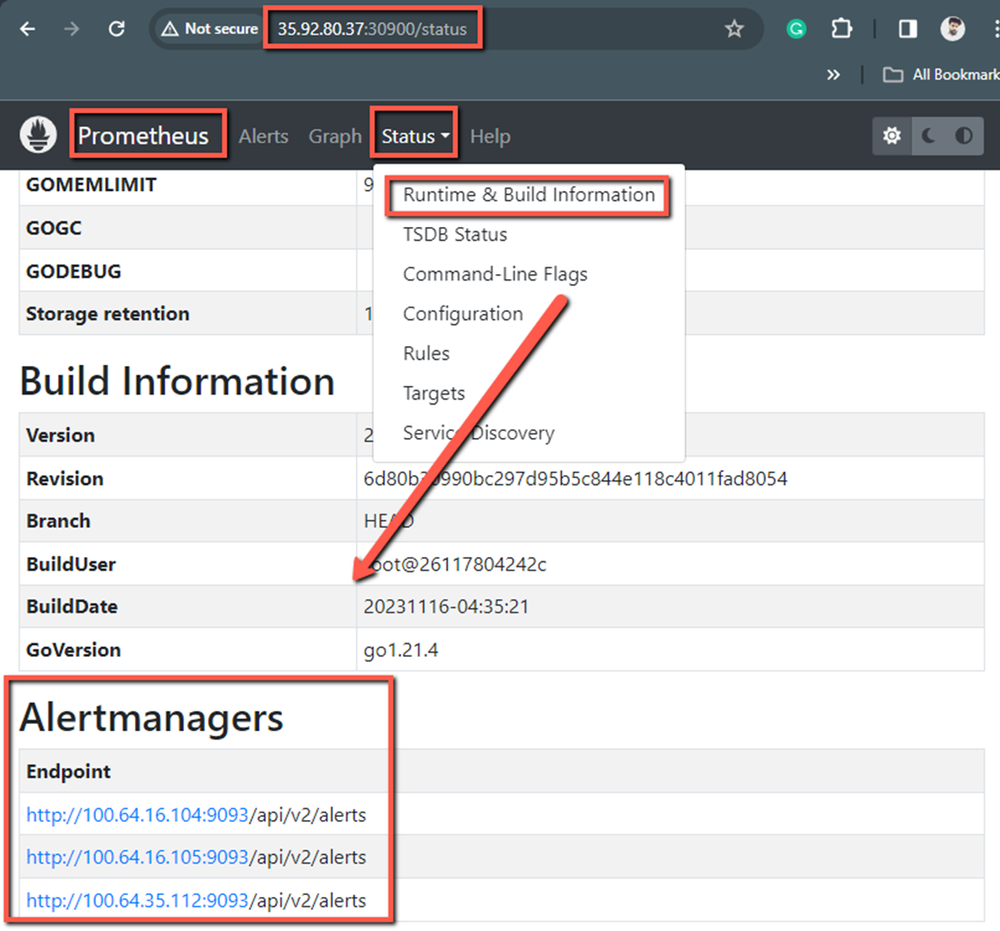Screen dimensions: 1000x931
Task: Click the Prometheus flame logo icon
Action: (38, 134)
